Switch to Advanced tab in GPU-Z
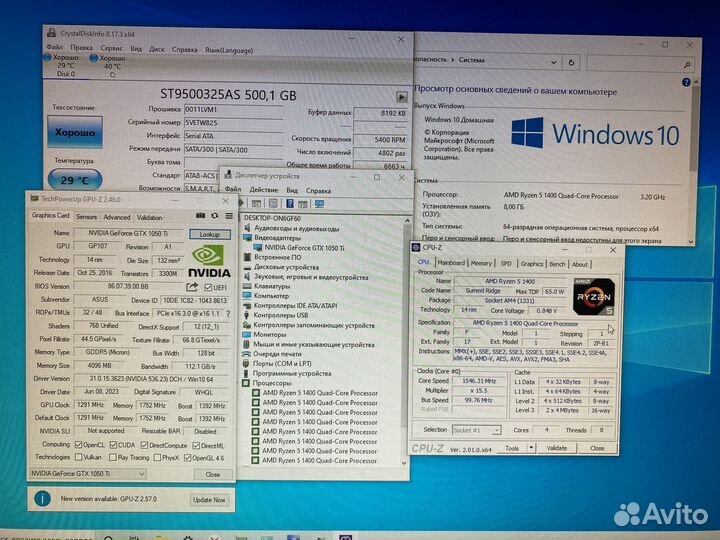The width and height of the screenshot is (720, 540). point(117,217)
